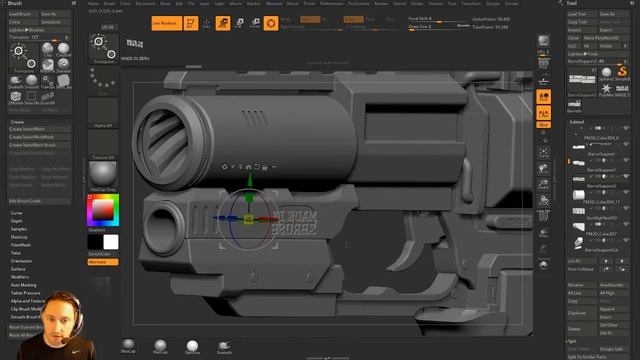Select the SnakeHook brush icon
640x360 pixels.
point(16,81)
